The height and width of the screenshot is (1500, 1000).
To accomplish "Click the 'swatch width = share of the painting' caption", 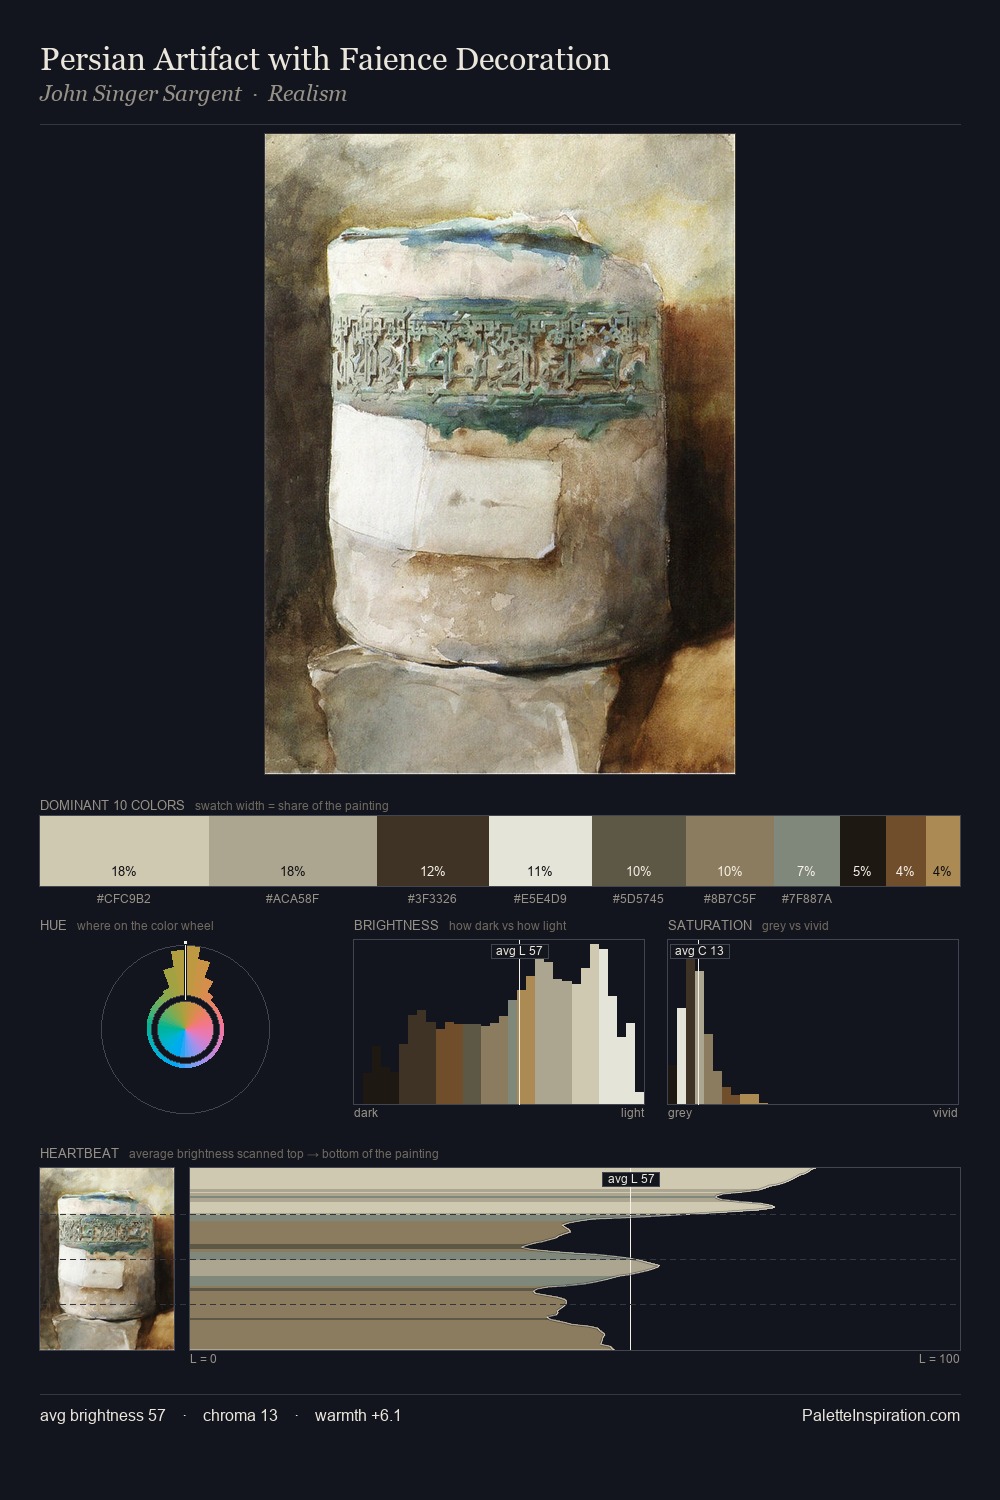I will coord(292,806).
